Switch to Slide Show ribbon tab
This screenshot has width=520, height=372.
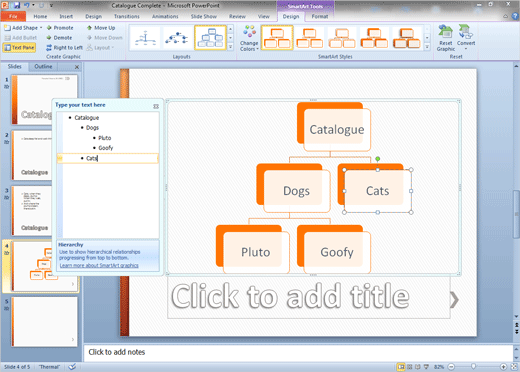click(x=204, y=16)
